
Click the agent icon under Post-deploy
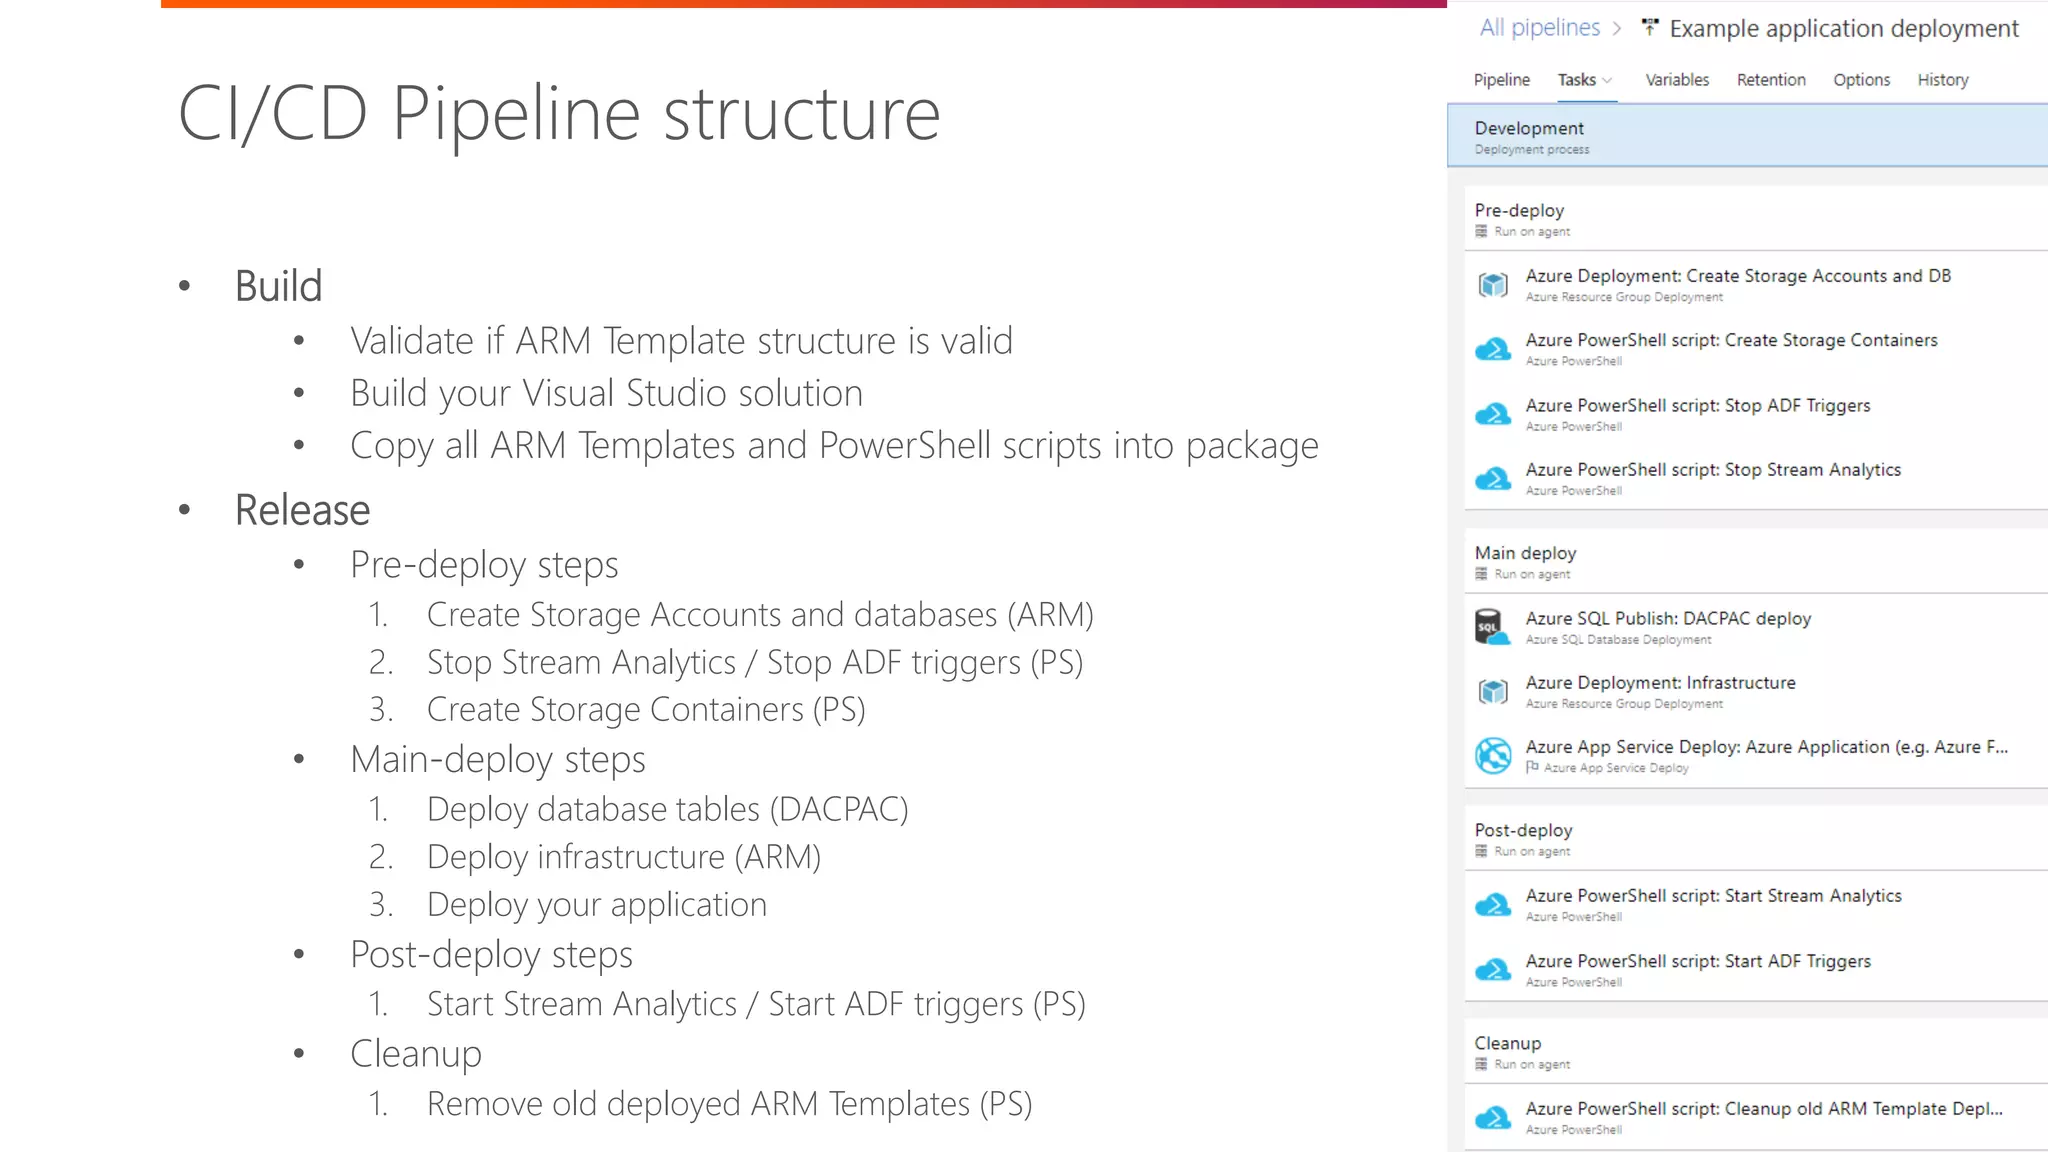[x=1481, y=851]
